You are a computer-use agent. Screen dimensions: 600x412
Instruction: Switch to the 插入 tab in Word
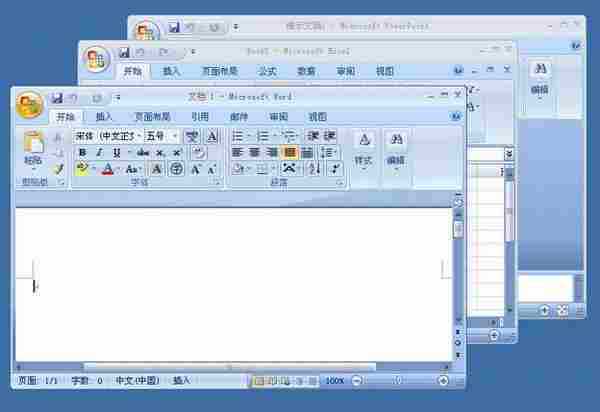click(x=105, y=117)
